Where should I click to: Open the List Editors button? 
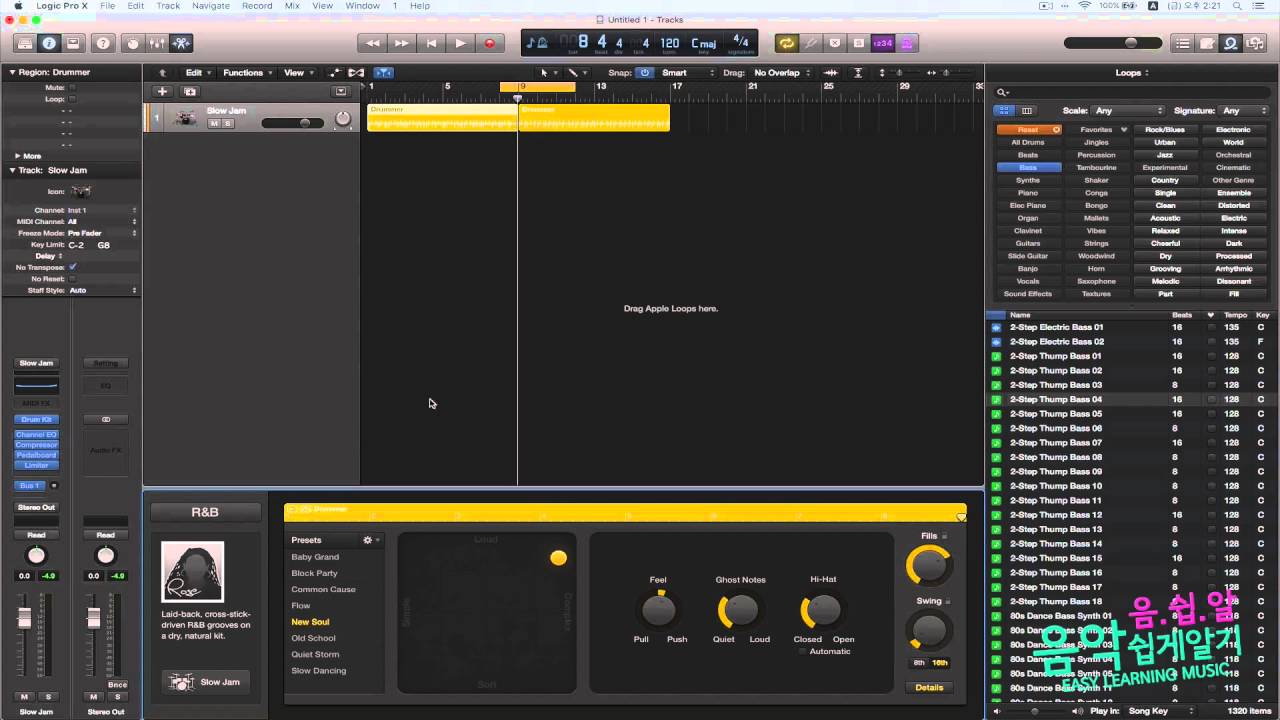coord(1183,43)
